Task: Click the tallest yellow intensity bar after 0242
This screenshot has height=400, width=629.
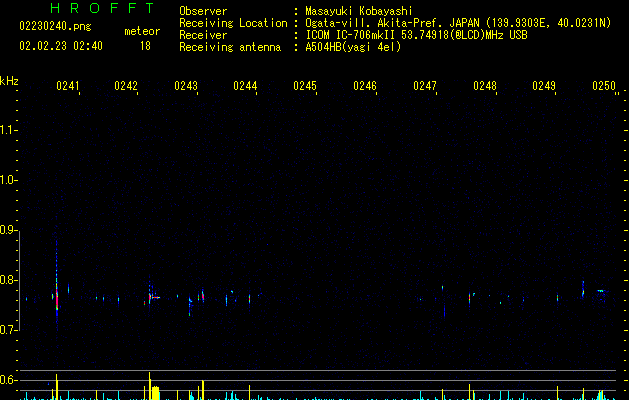Action: point(150,386)
